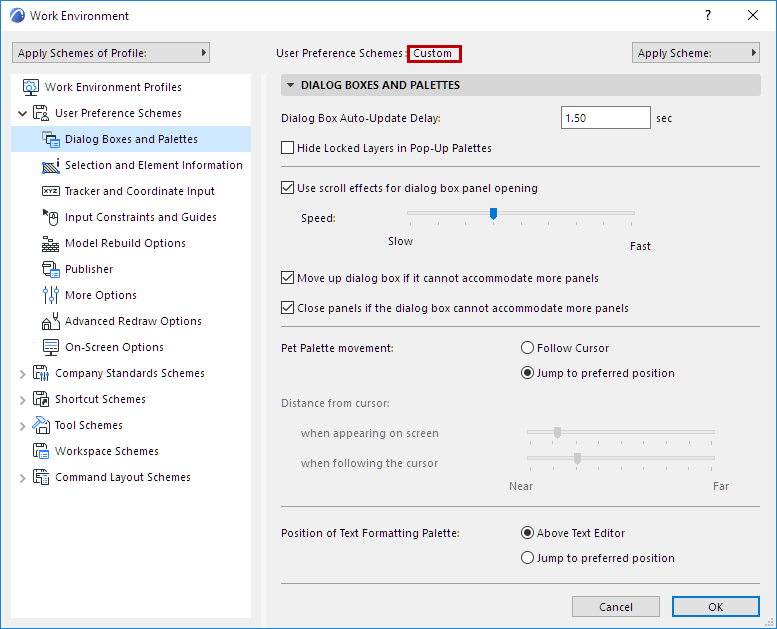The width and height of the screenshot is (777, 629).
Task: Expand the Company Standards Schemes tree node
Action: [23, 374]
